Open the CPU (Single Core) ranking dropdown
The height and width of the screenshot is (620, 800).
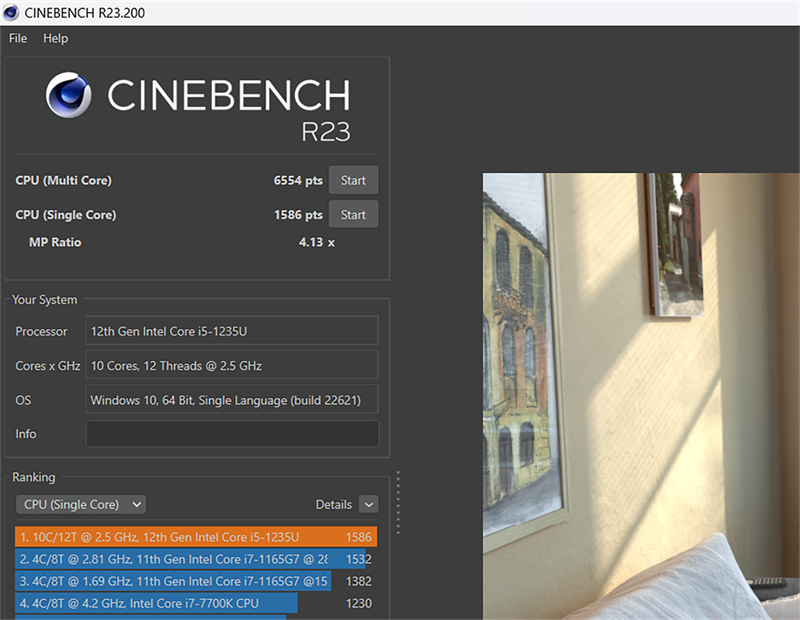80,504
